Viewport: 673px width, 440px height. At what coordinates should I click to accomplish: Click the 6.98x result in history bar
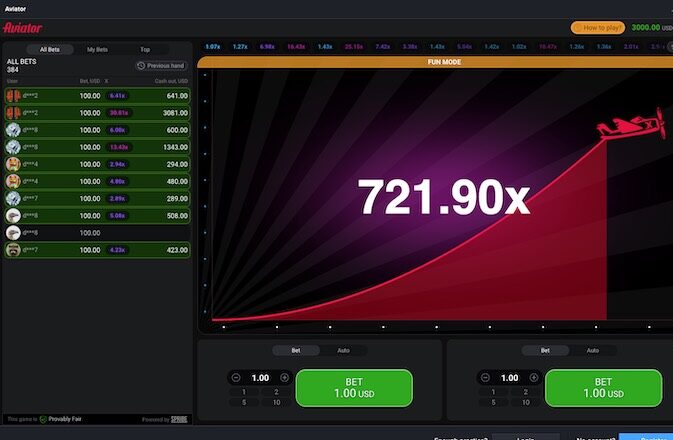point(267,46)
